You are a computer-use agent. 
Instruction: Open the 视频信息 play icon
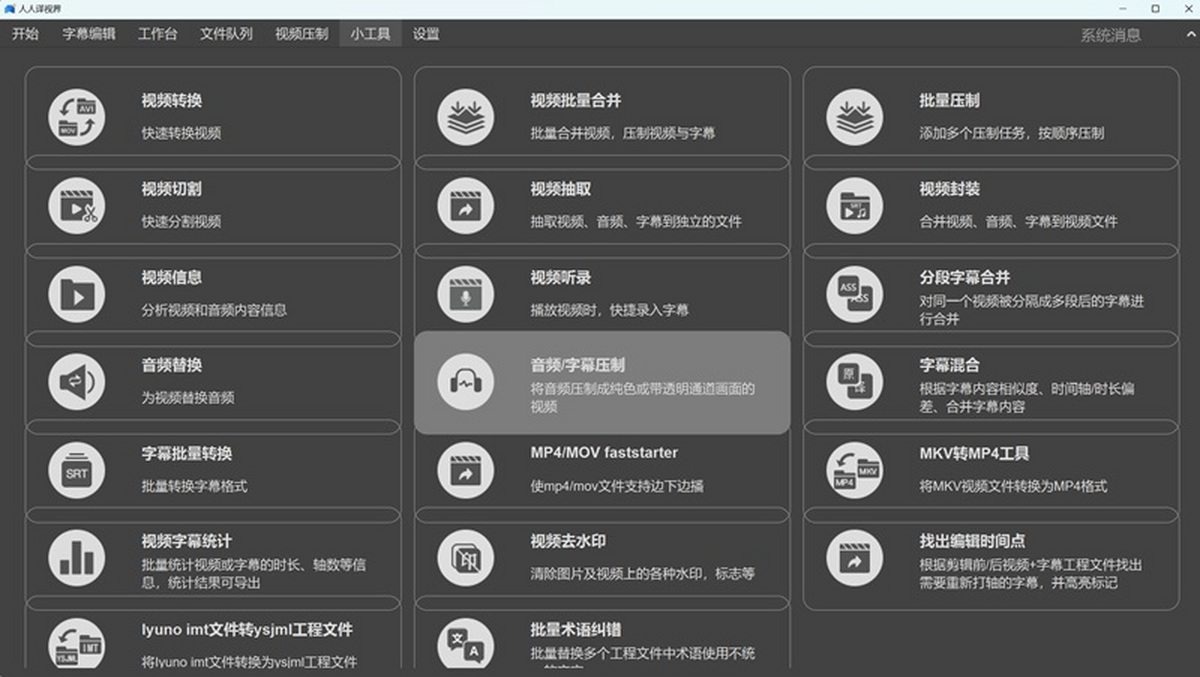(76, 294)
